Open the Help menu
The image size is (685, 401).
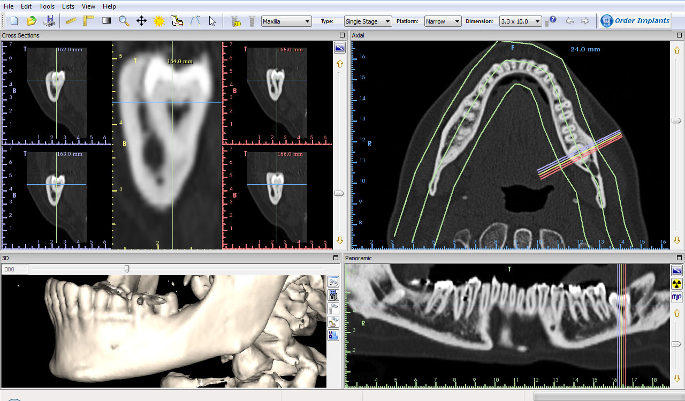pyautogui.click(x=109, y=7)
